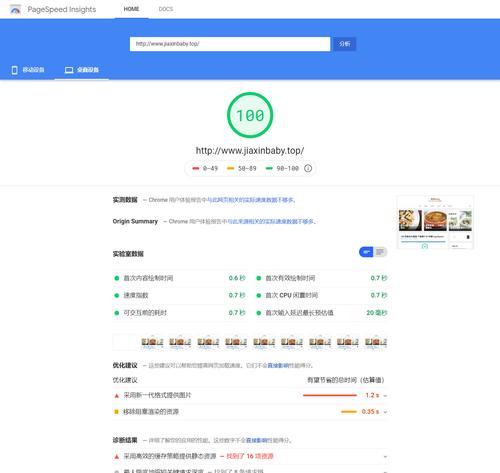This screenshot has height=473, width=500.
Task: Click the green dot beside 速度指数
Action: coord(117,295)
